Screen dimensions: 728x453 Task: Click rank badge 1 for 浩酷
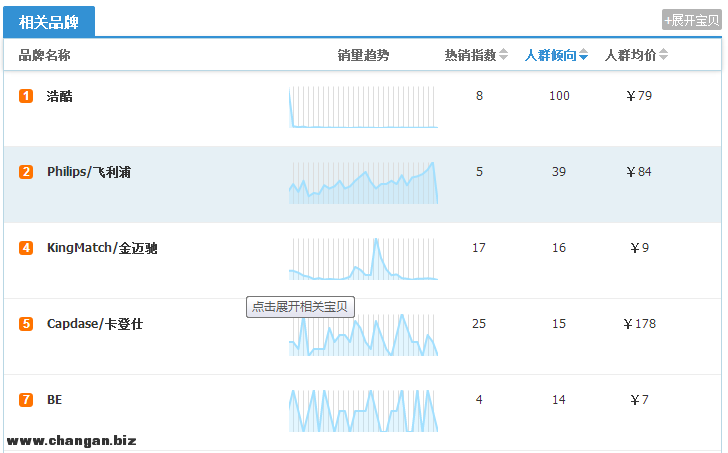26,96
